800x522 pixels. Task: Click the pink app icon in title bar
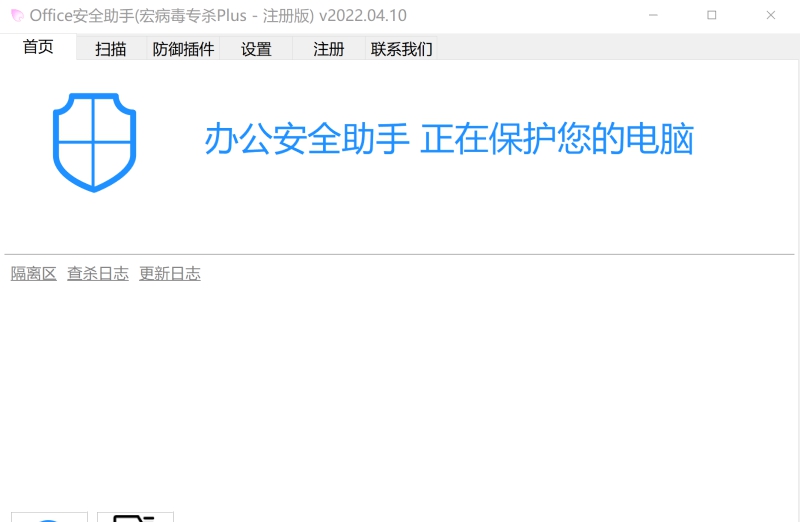(x=17, y=16)
